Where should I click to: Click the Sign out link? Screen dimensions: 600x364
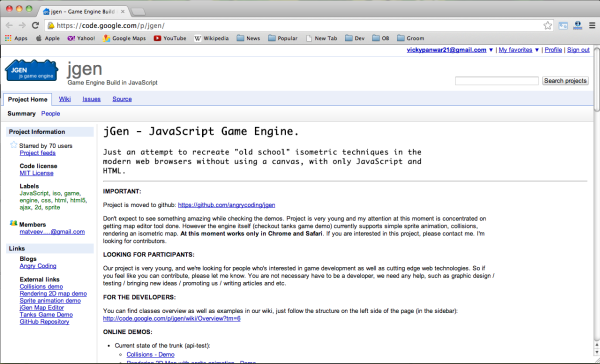[578, 50]
